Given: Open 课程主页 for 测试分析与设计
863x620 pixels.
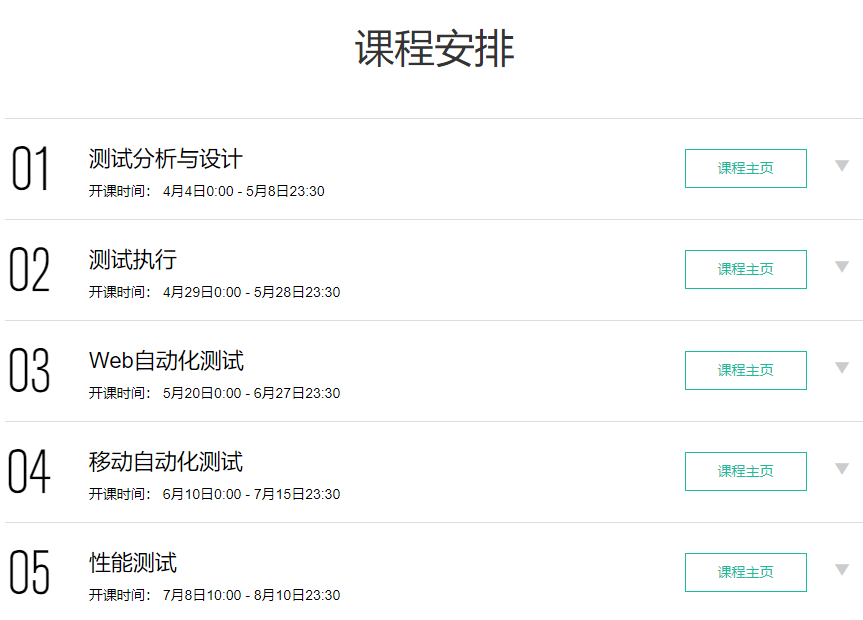Looking at the screenshot, I should pos(745,168).
